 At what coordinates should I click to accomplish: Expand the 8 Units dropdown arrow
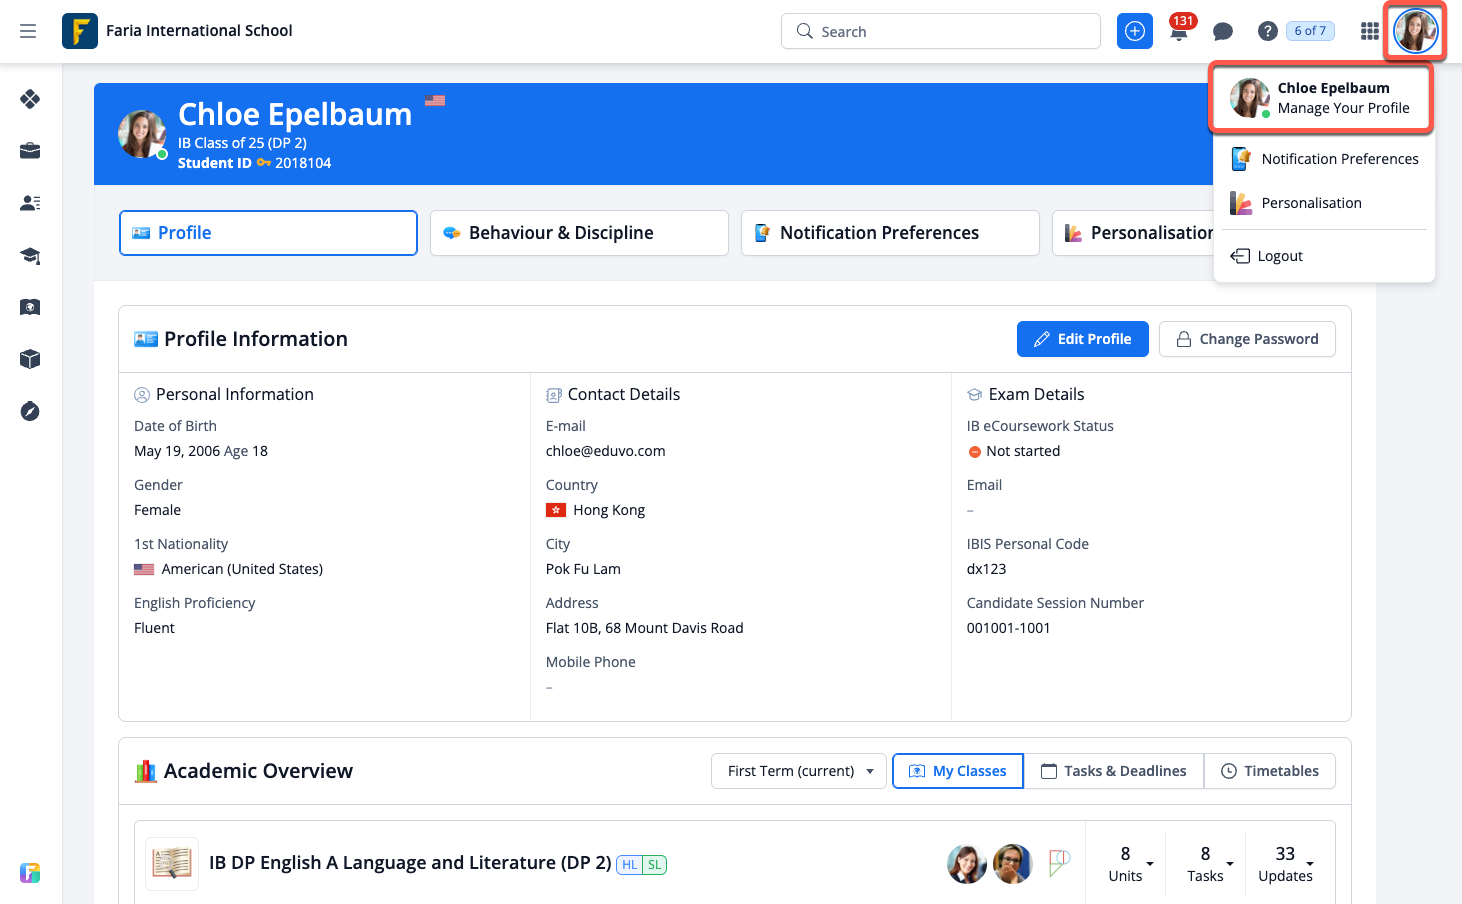pos(1150,864)
